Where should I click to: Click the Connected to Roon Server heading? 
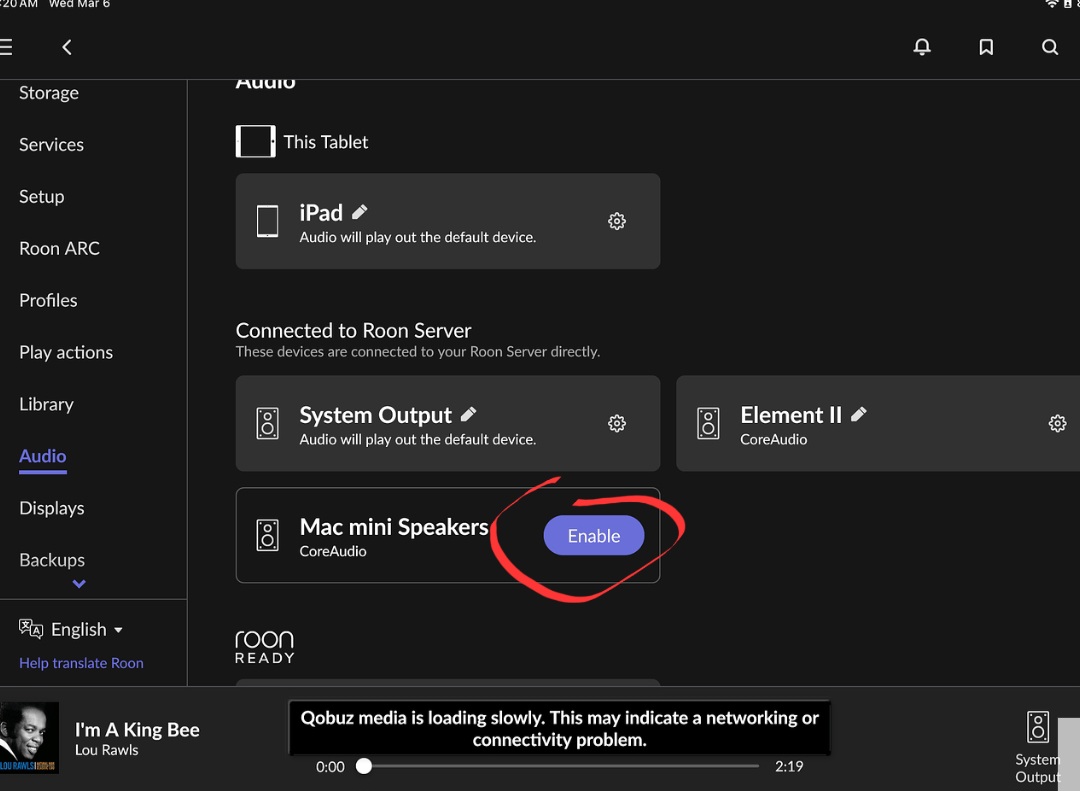click(x=353, y=330)
